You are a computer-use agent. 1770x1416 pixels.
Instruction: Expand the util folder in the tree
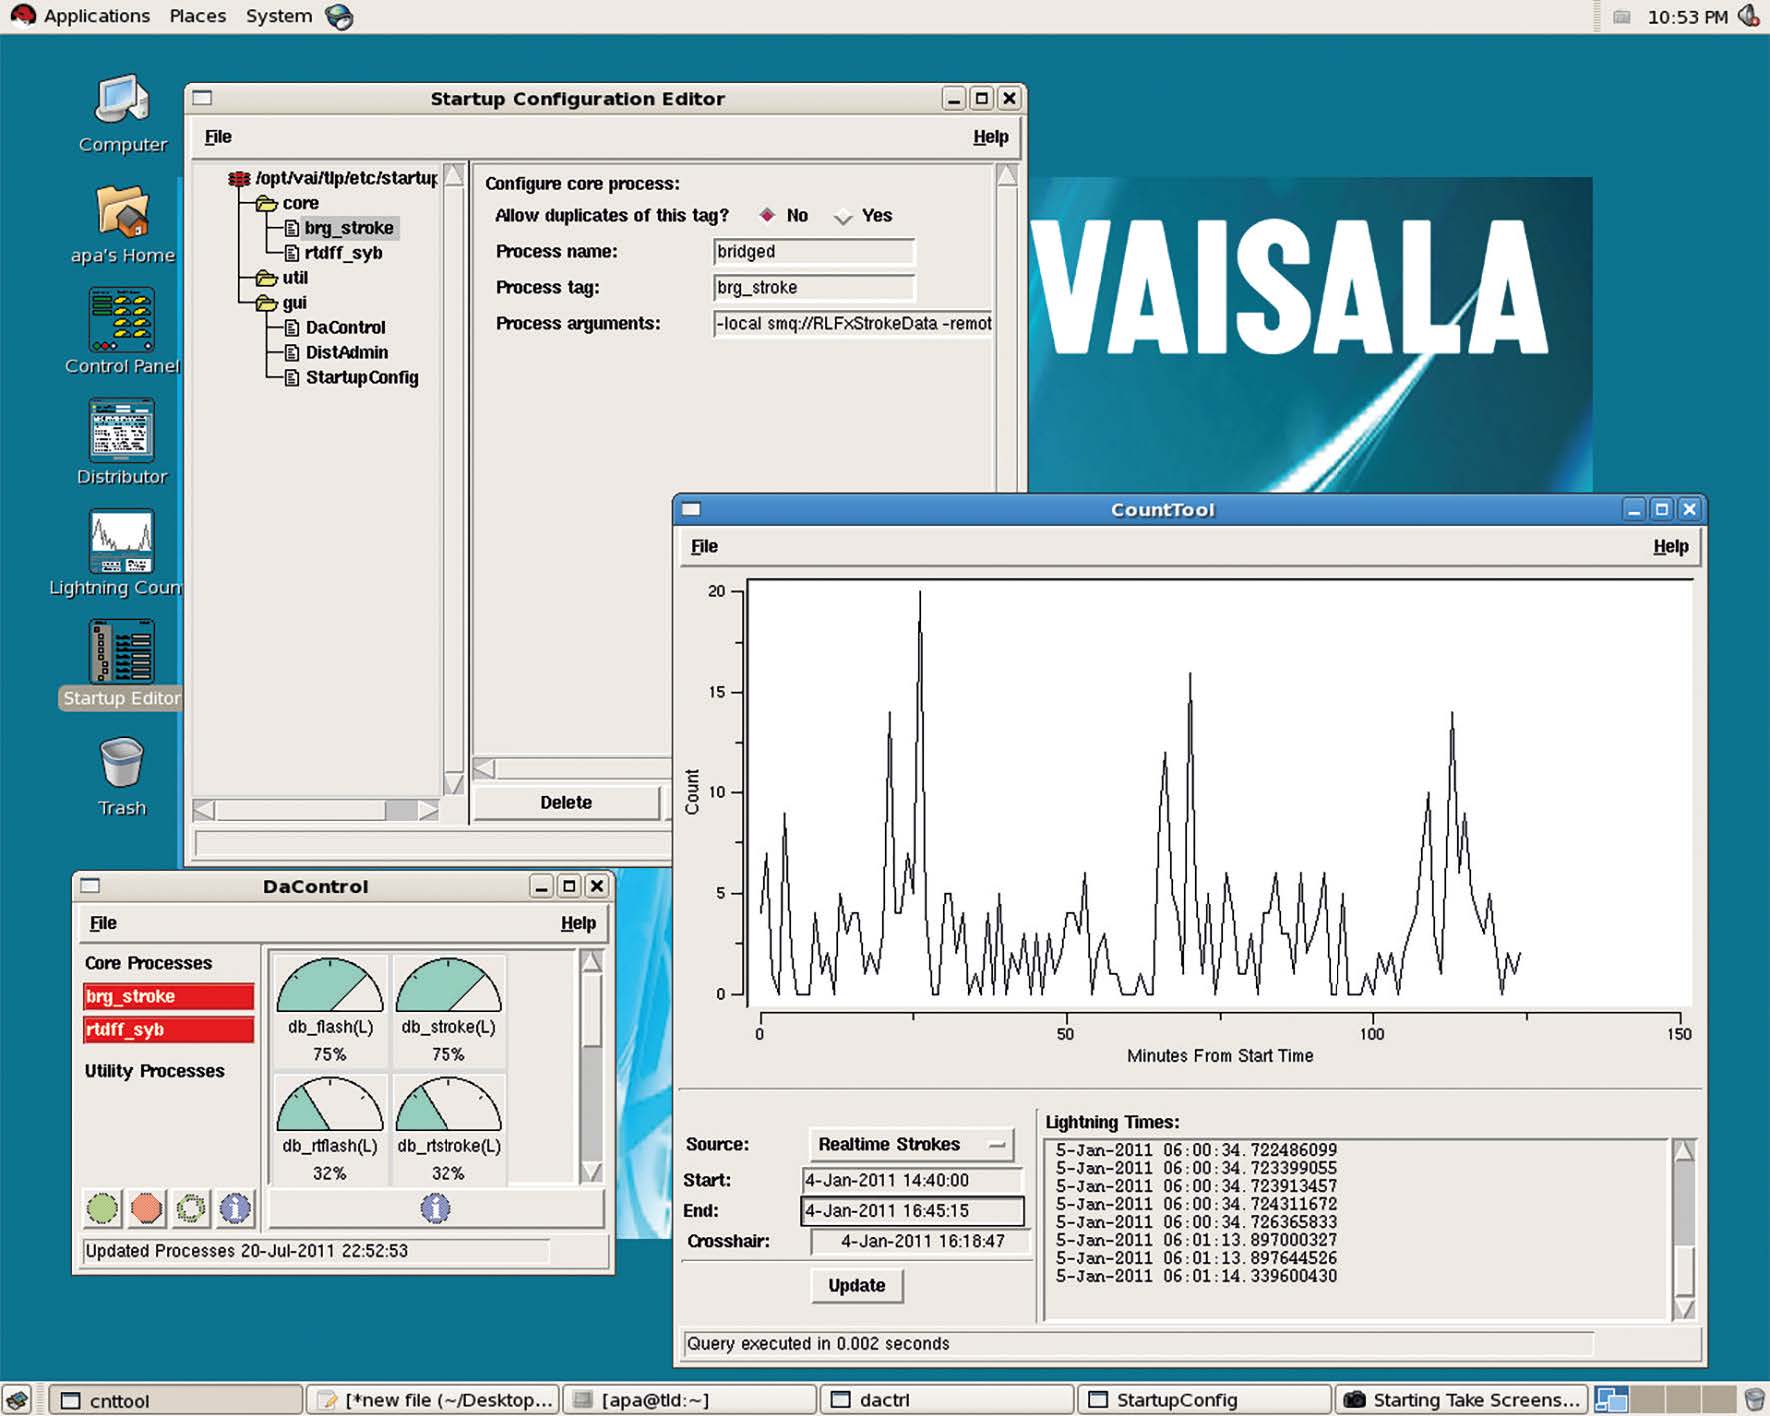pos(266,278)
